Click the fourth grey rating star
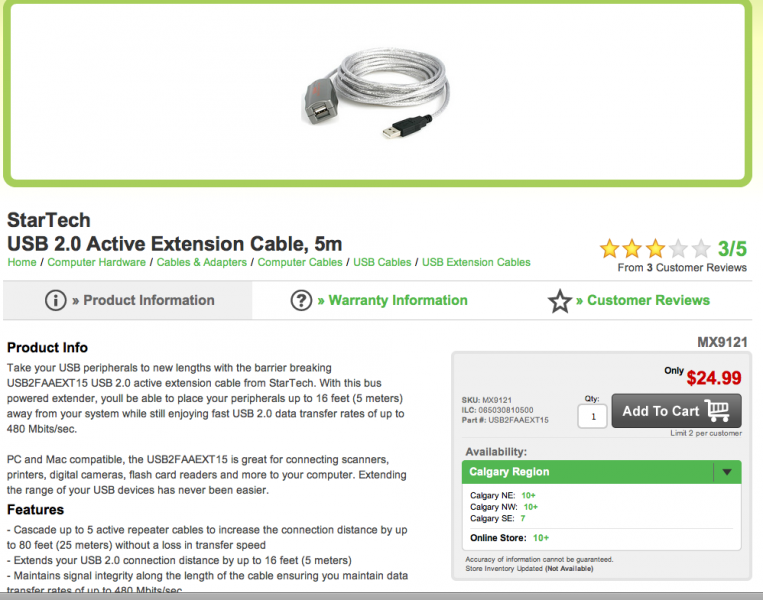 coord(678,249)
